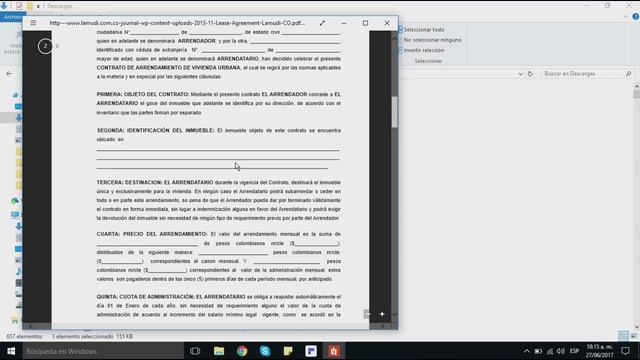Image resolution: width=640 pixels, height=360 pixels.
Task: Open Sticky Notes from the taskbar
Action: tap(288, 351)
